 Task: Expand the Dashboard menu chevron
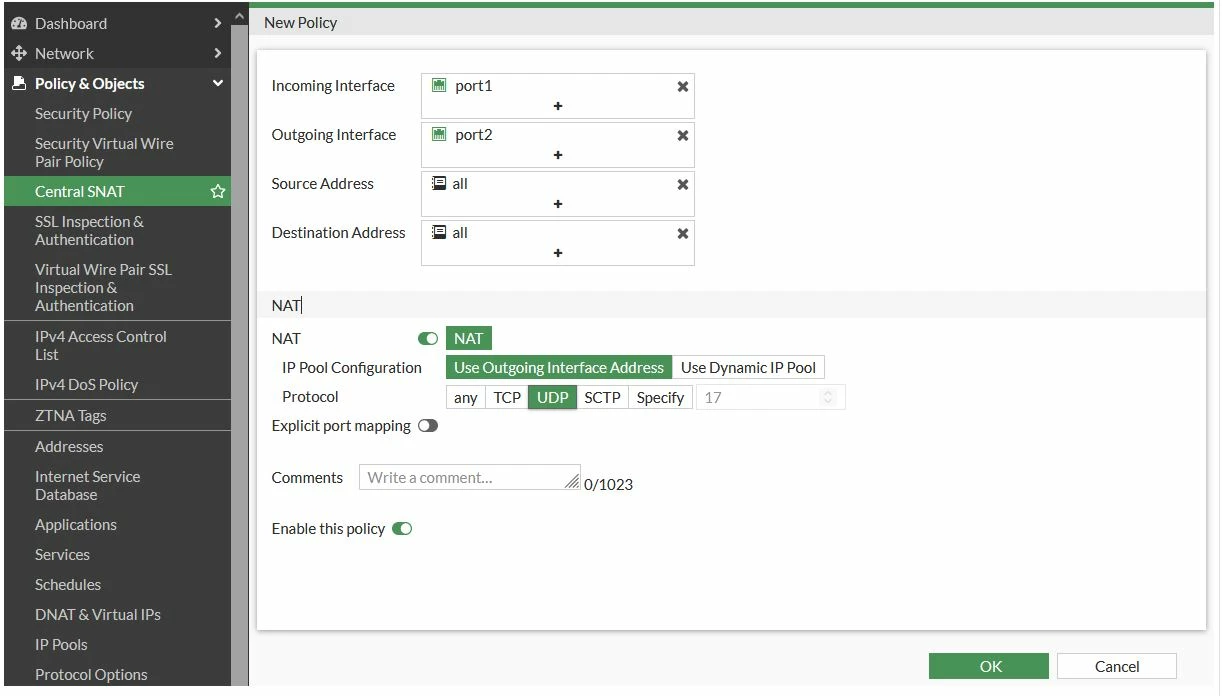tap(218, 23)
